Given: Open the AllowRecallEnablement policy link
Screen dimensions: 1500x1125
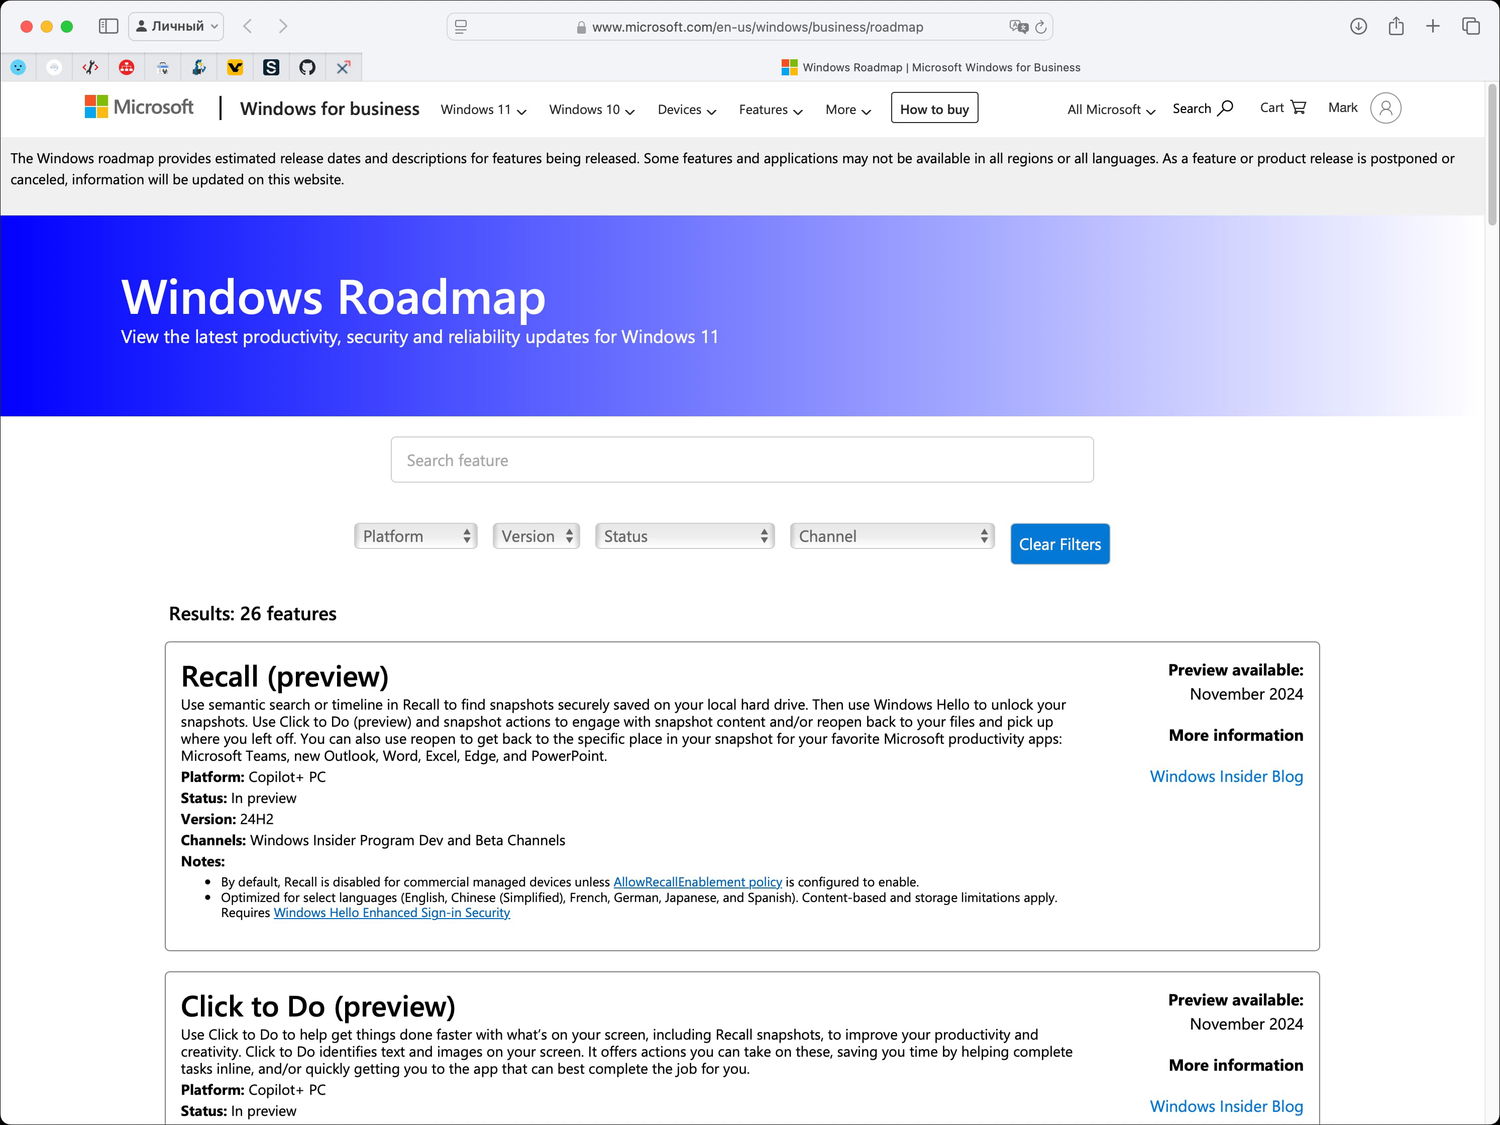Looking at the screenshot, I should coord(697,882).
